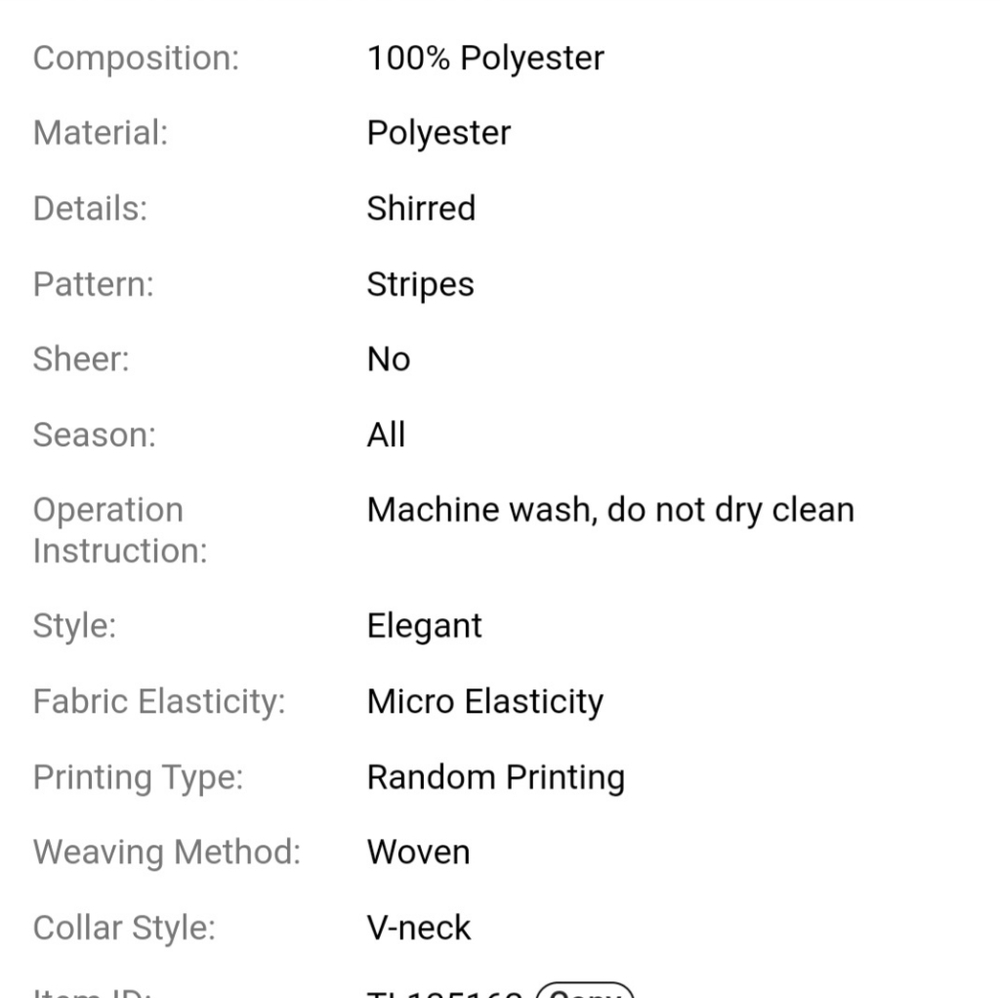Screen dimensions: 1000x998
Task: Select the 'Stripes' pattern value
Action: tap(420, 284)
